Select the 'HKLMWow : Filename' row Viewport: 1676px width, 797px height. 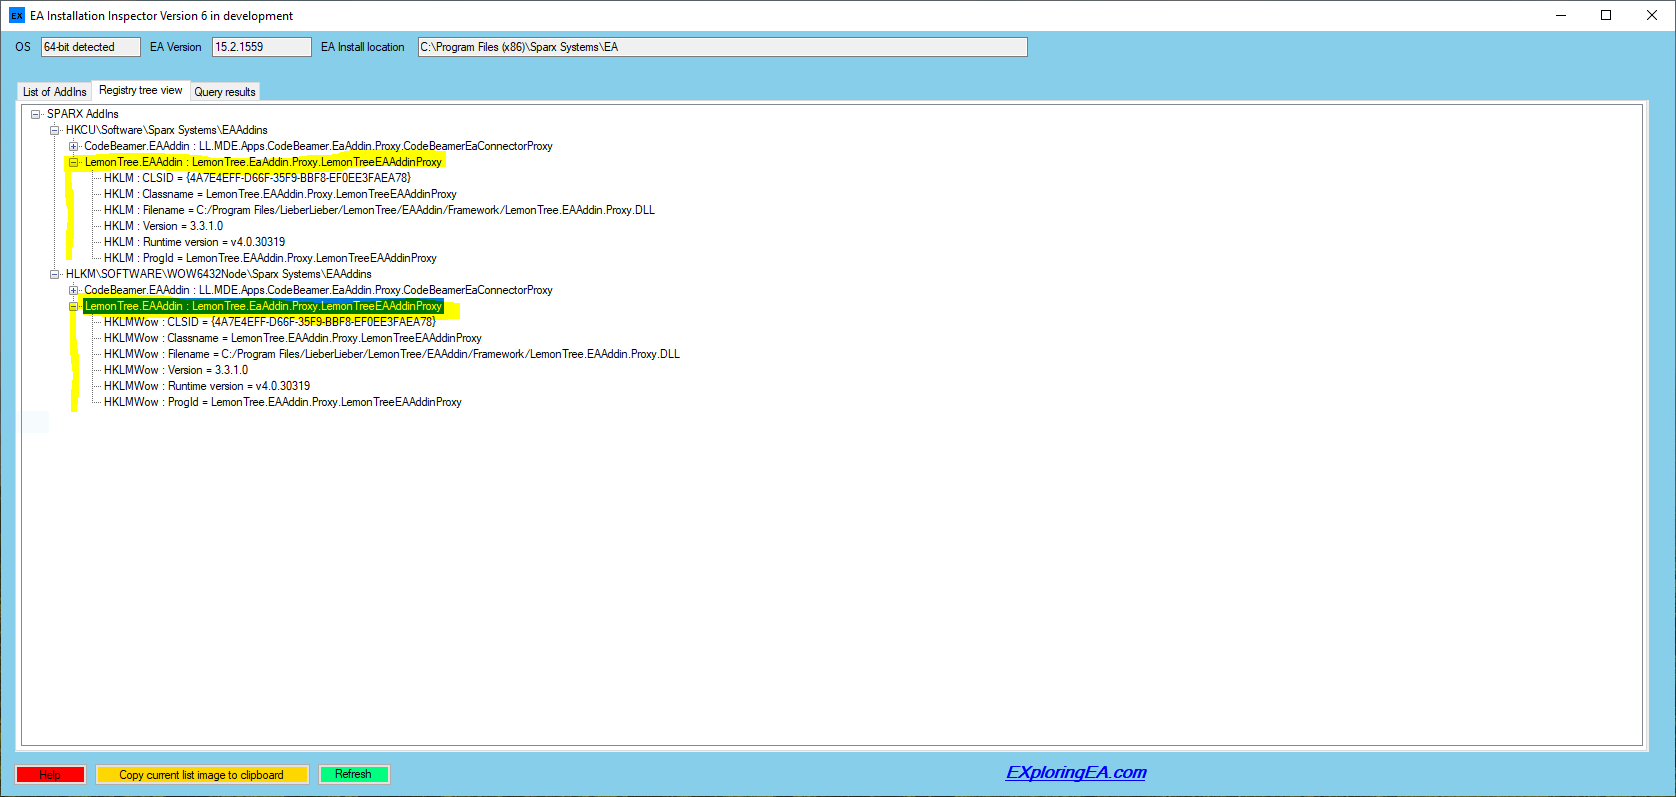[392, 354]
